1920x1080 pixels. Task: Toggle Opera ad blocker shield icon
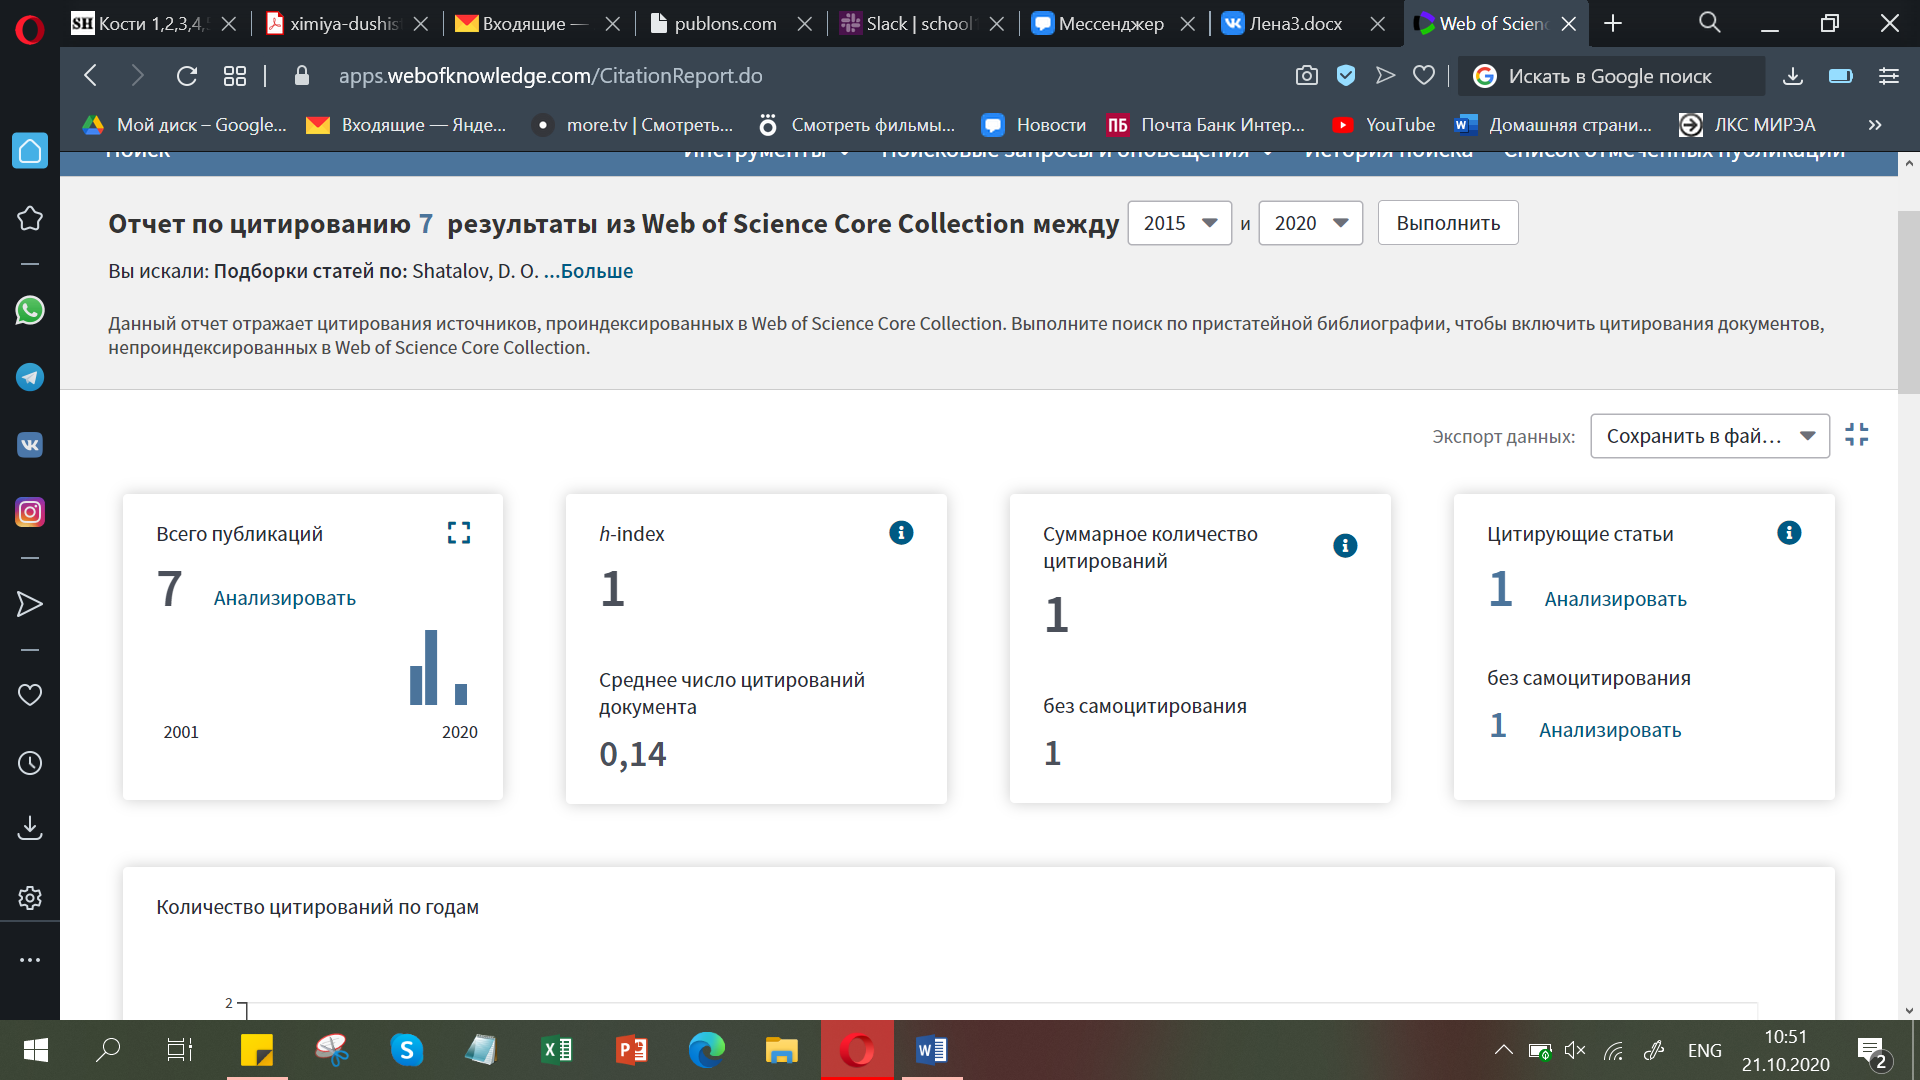(x=1346, y=76)
